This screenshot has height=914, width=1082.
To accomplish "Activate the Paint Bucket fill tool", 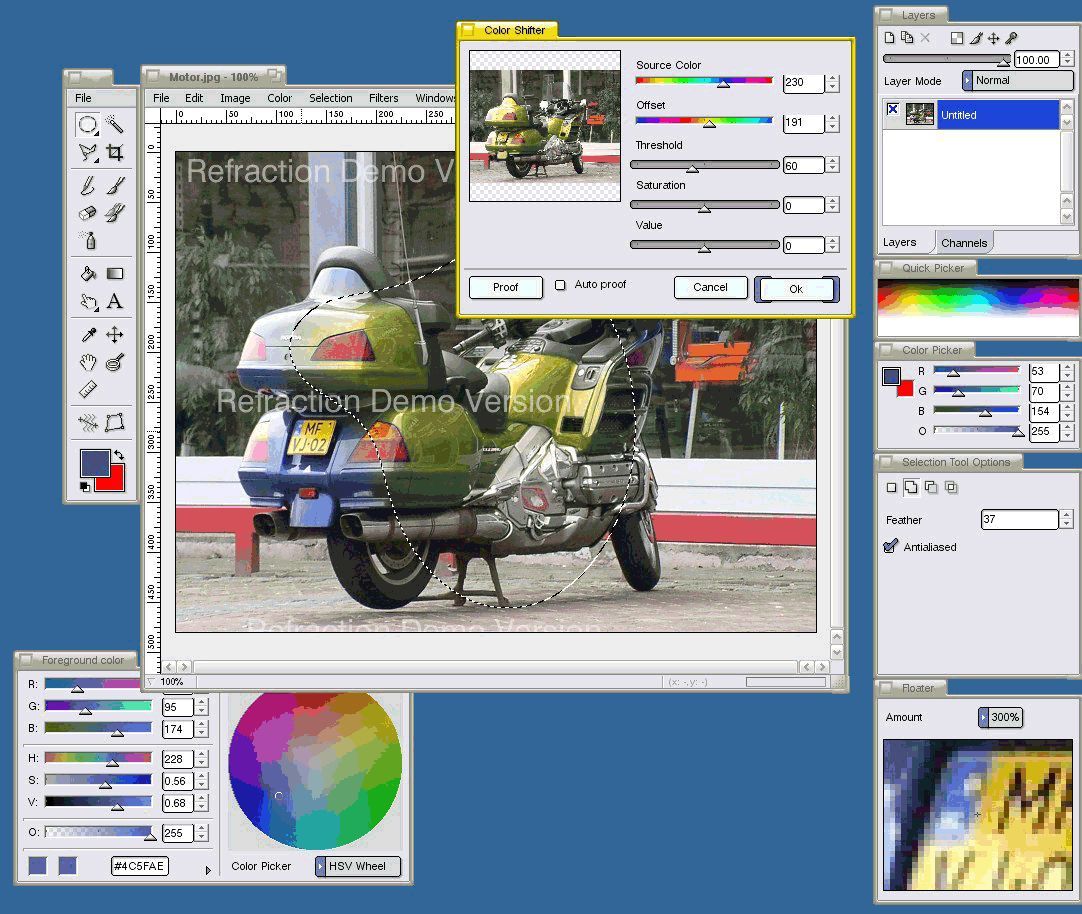I will point(88,273).
